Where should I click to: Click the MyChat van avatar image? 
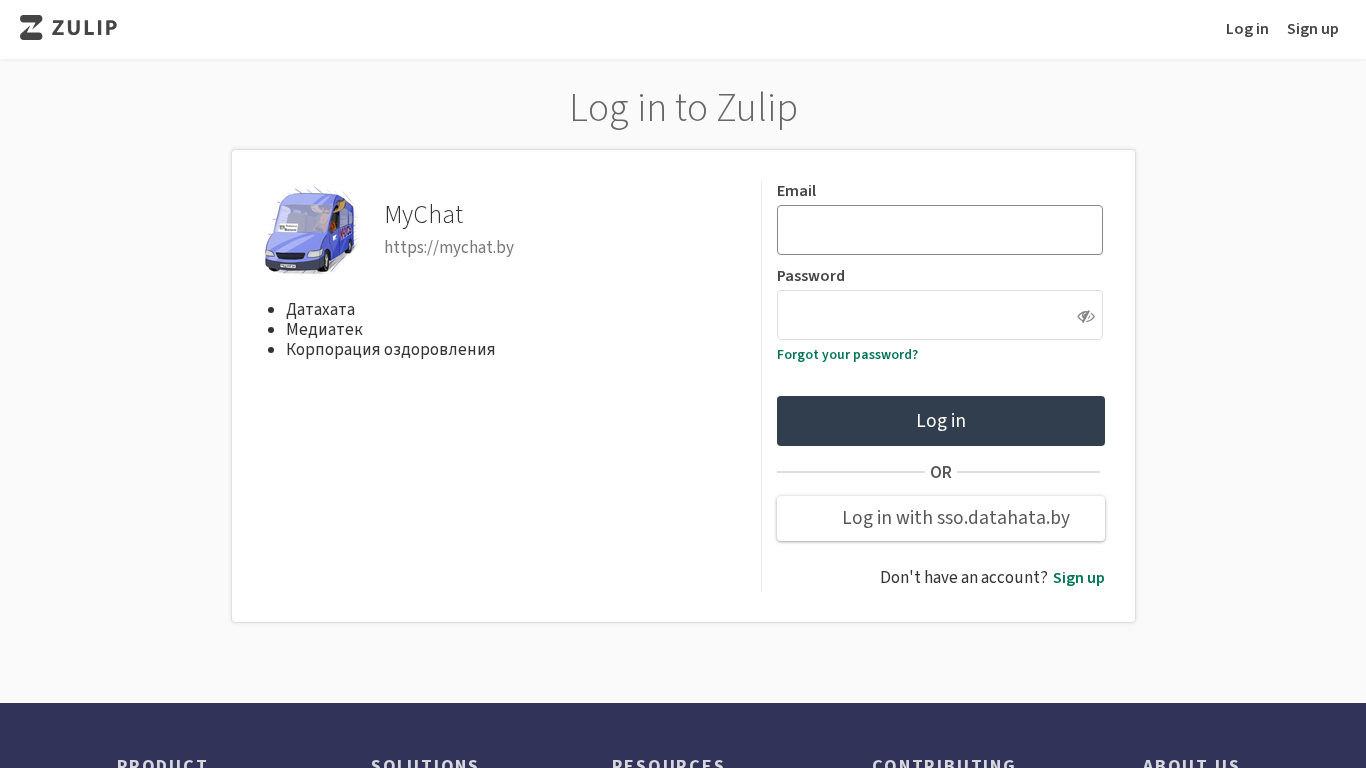[309, 230]
